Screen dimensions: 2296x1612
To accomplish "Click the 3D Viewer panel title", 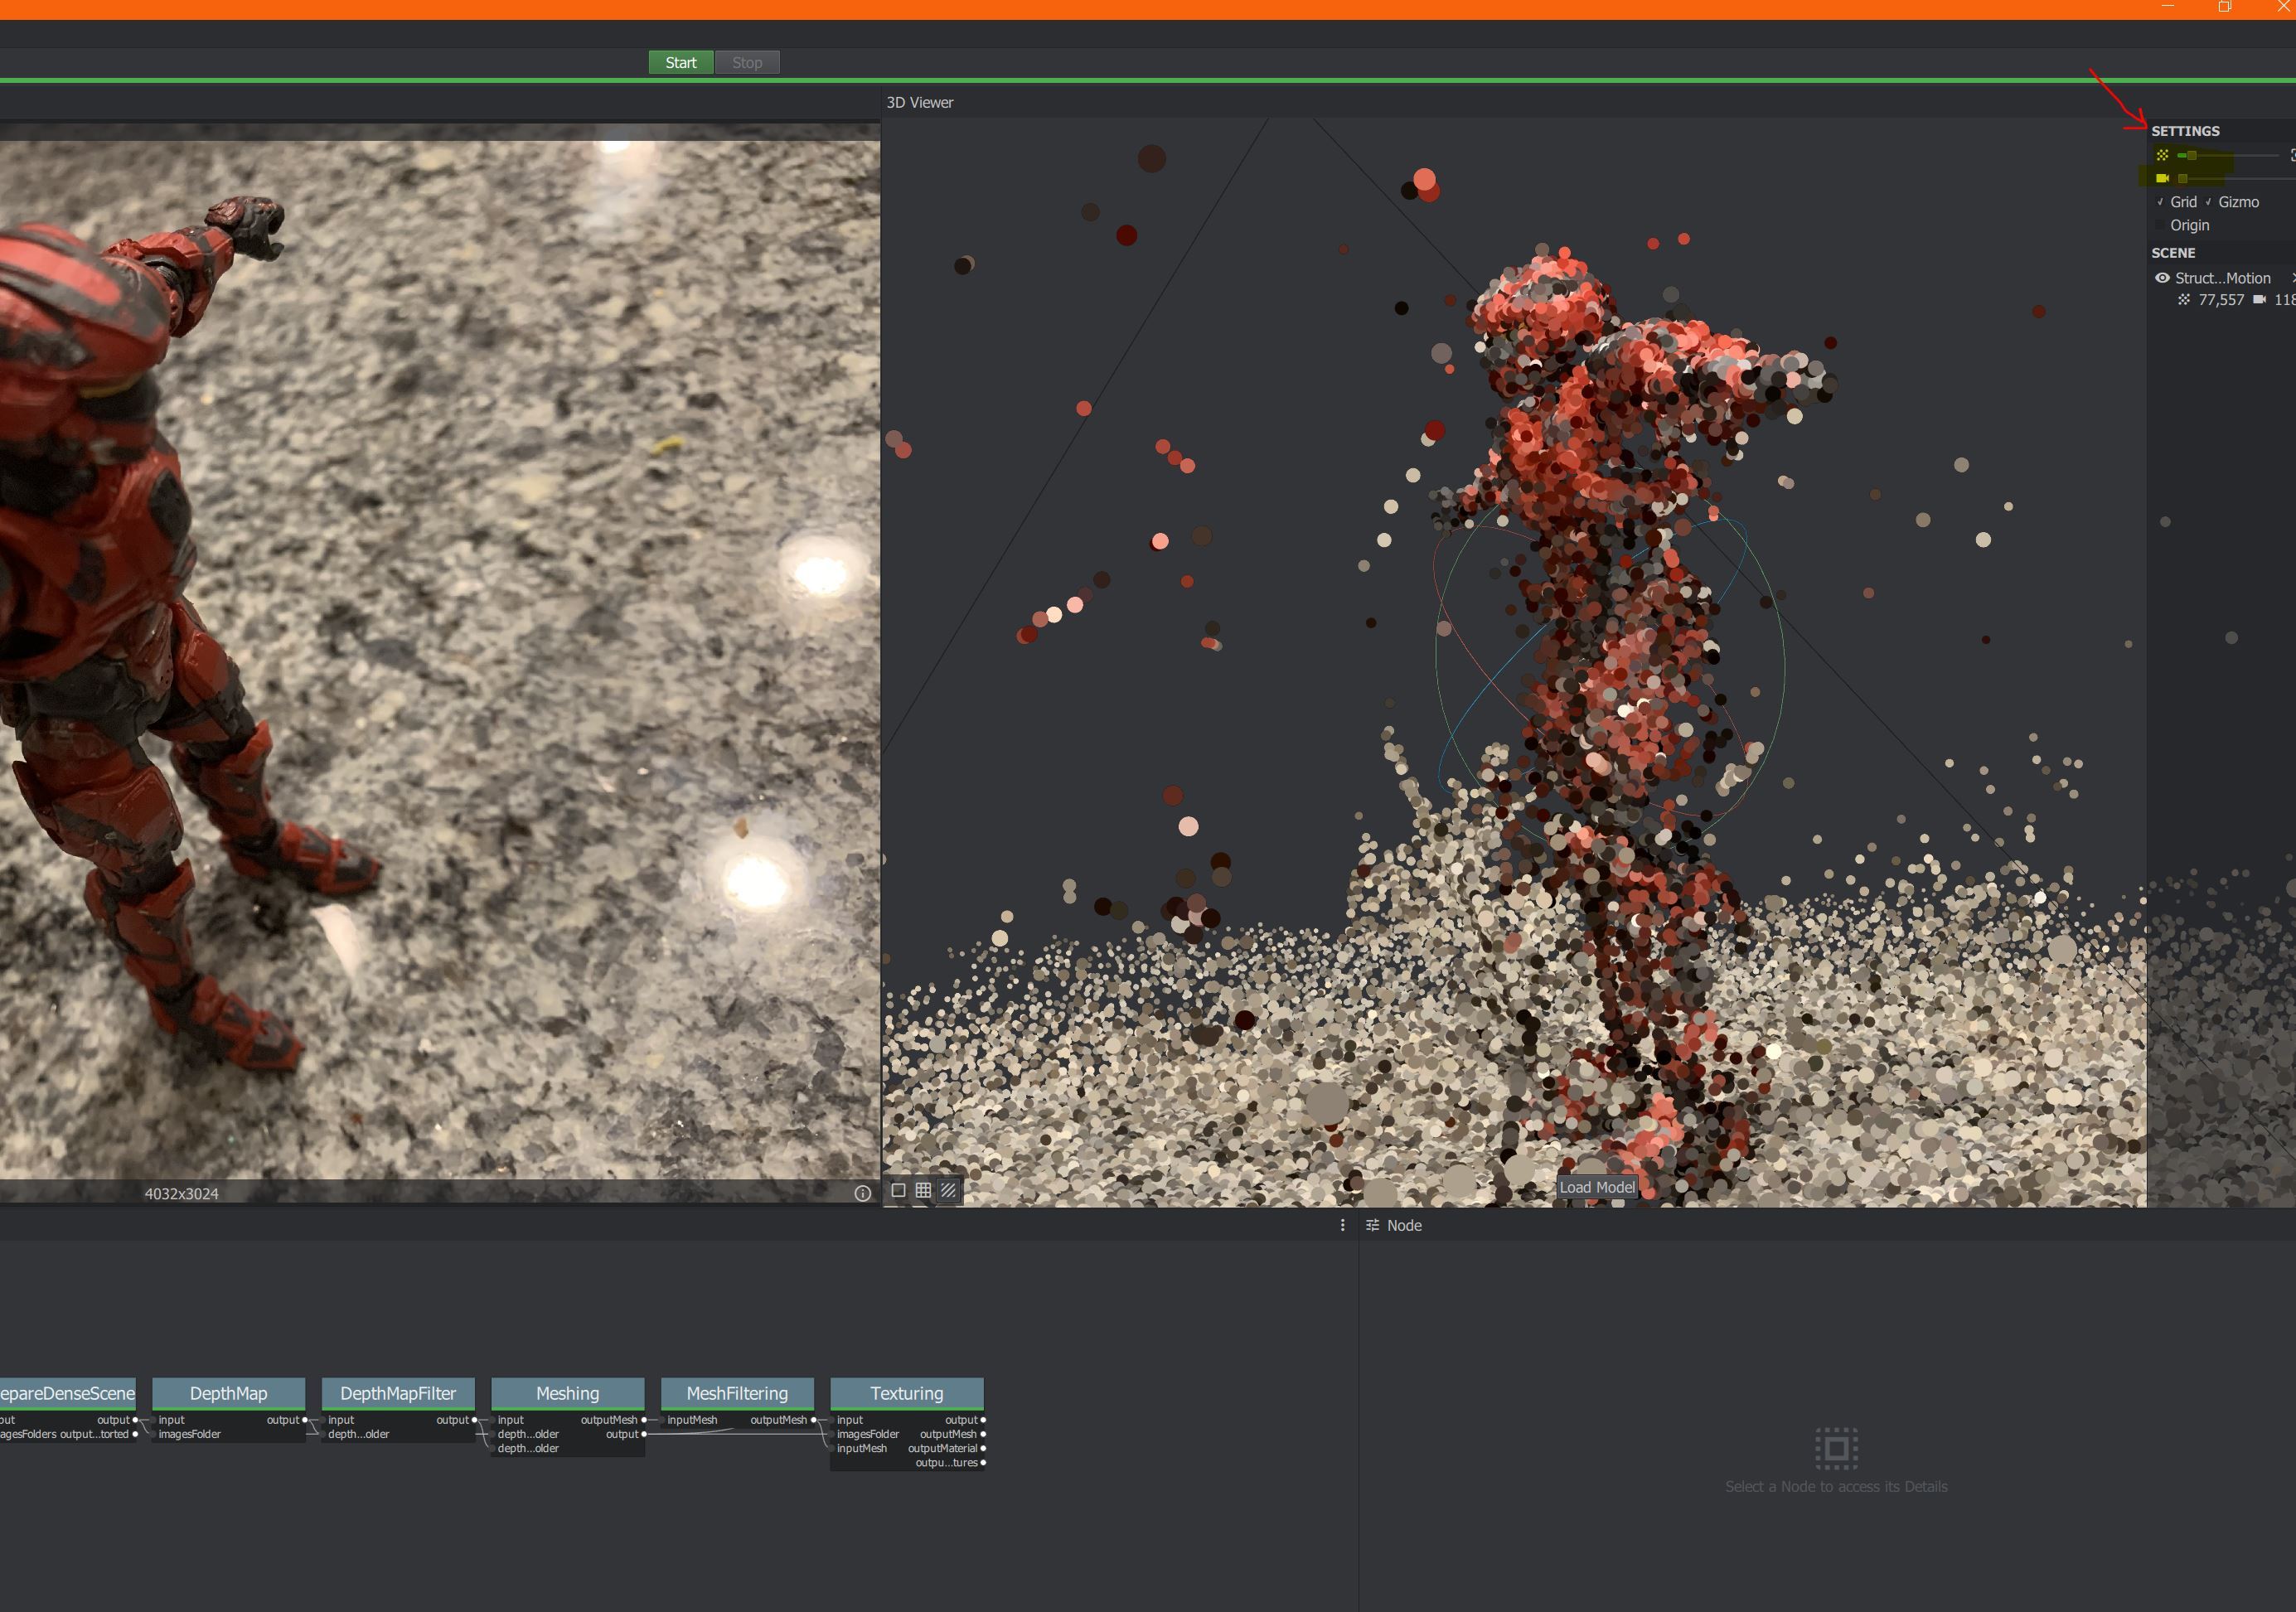I will [x=919, y=102].
